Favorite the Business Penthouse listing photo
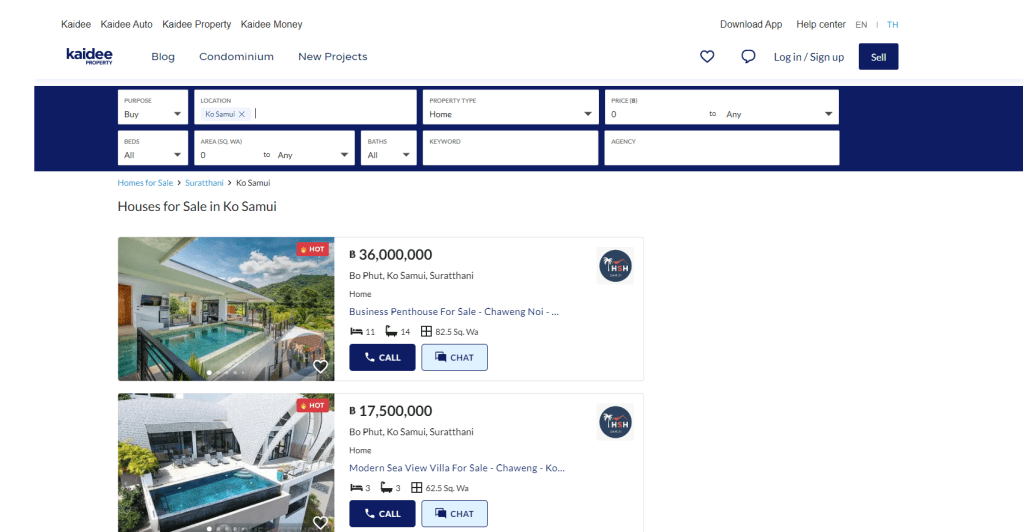This screenshot has width=1023, height=532. pos(320,367)
